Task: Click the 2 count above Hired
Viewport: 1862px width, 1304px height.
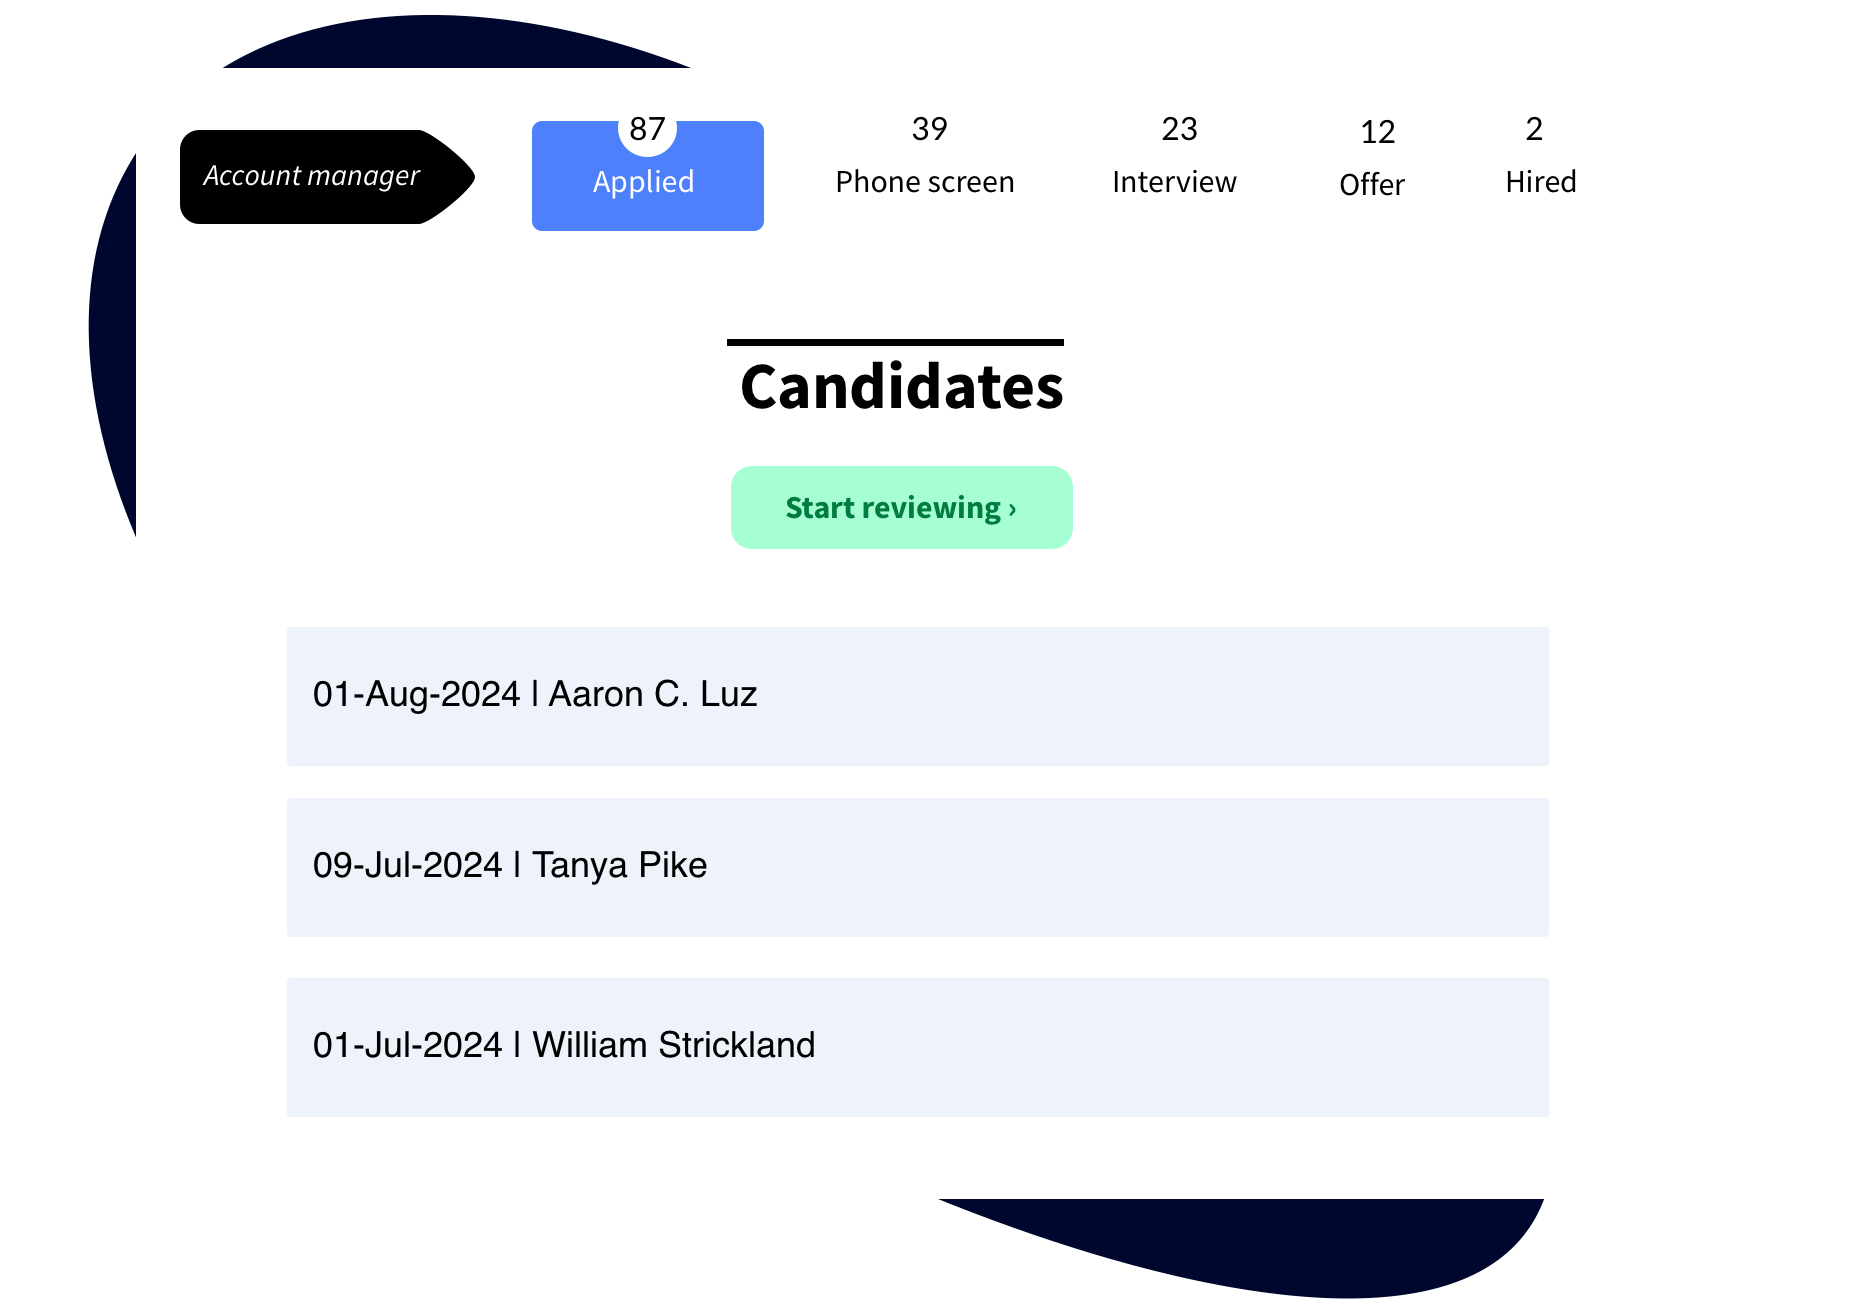Action: (1535, 128)
